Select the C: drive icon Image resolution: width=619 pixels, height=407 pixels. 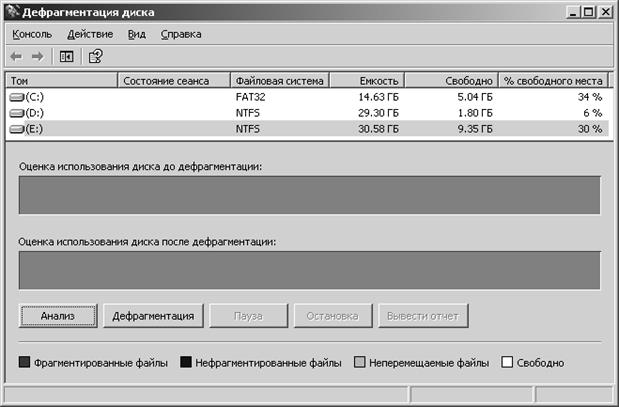[x=16, y=98]
